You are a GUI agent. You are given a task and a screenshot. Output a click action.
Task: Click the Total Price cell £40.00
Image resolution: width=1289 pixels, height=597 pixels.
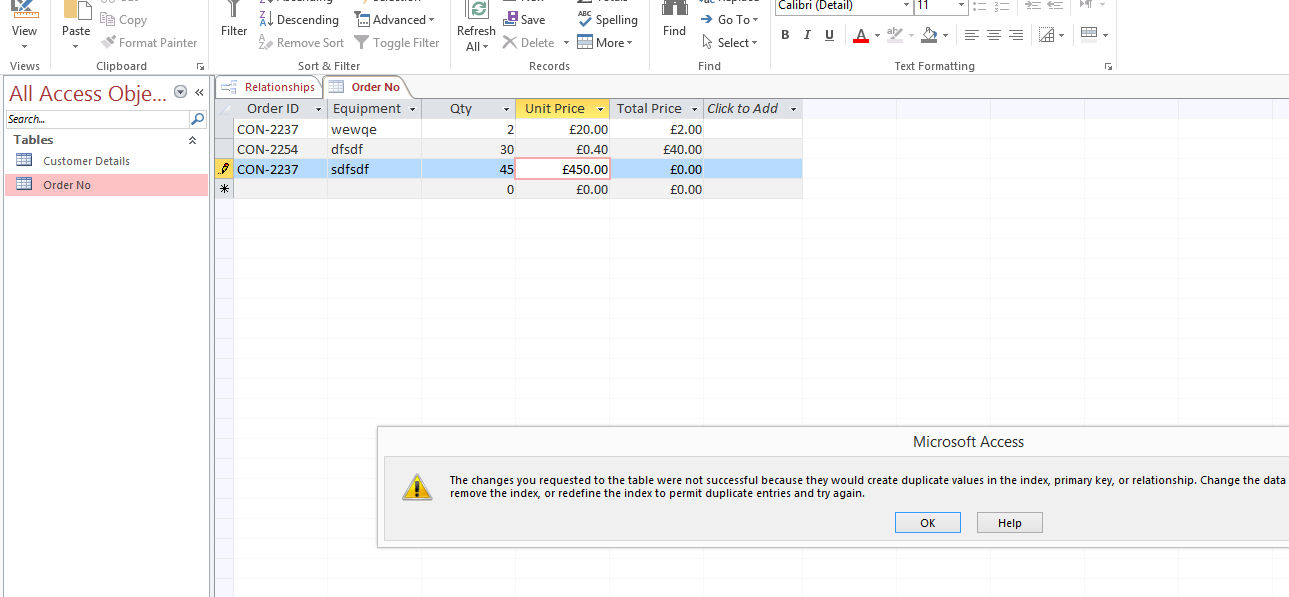[x=657, y=149]
